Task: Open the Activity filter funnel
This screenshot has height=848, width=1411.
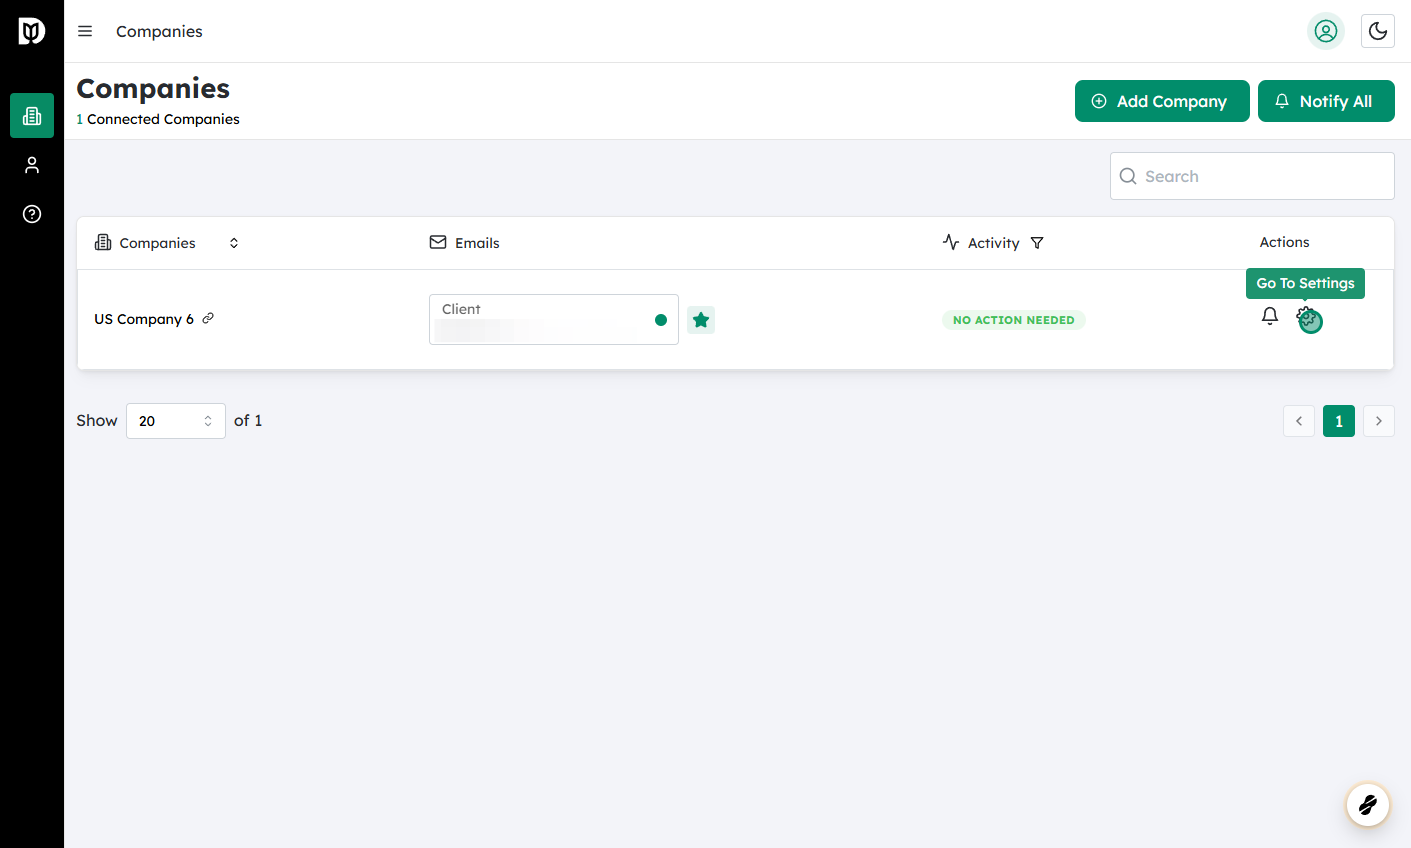Action: (x=1037, y=242)
